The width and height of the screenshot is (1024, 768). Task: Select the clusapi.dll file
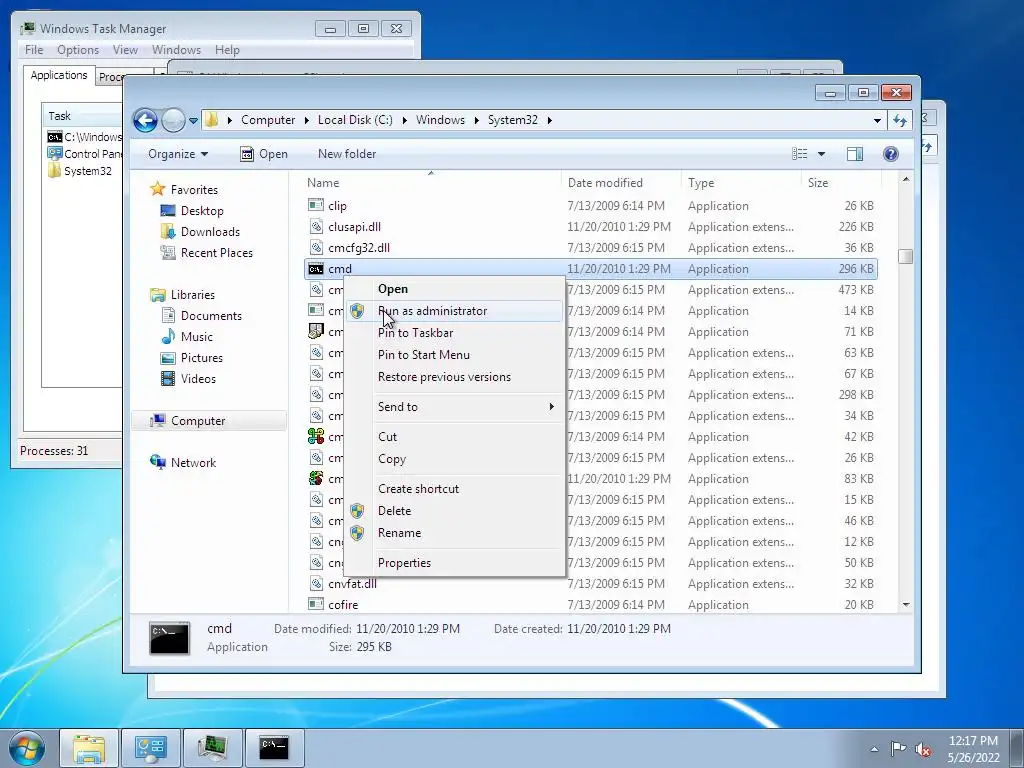(590, 227)
